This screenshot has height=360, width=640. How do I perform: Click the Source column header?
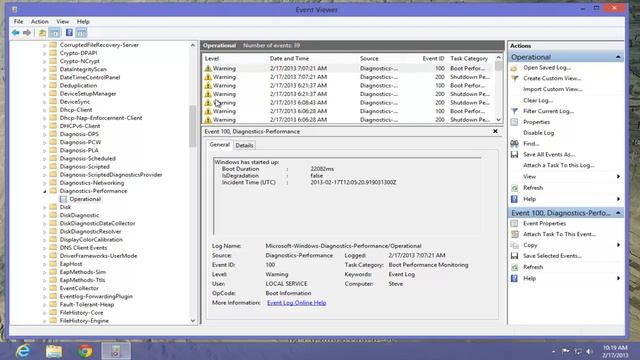click(369, 59)
